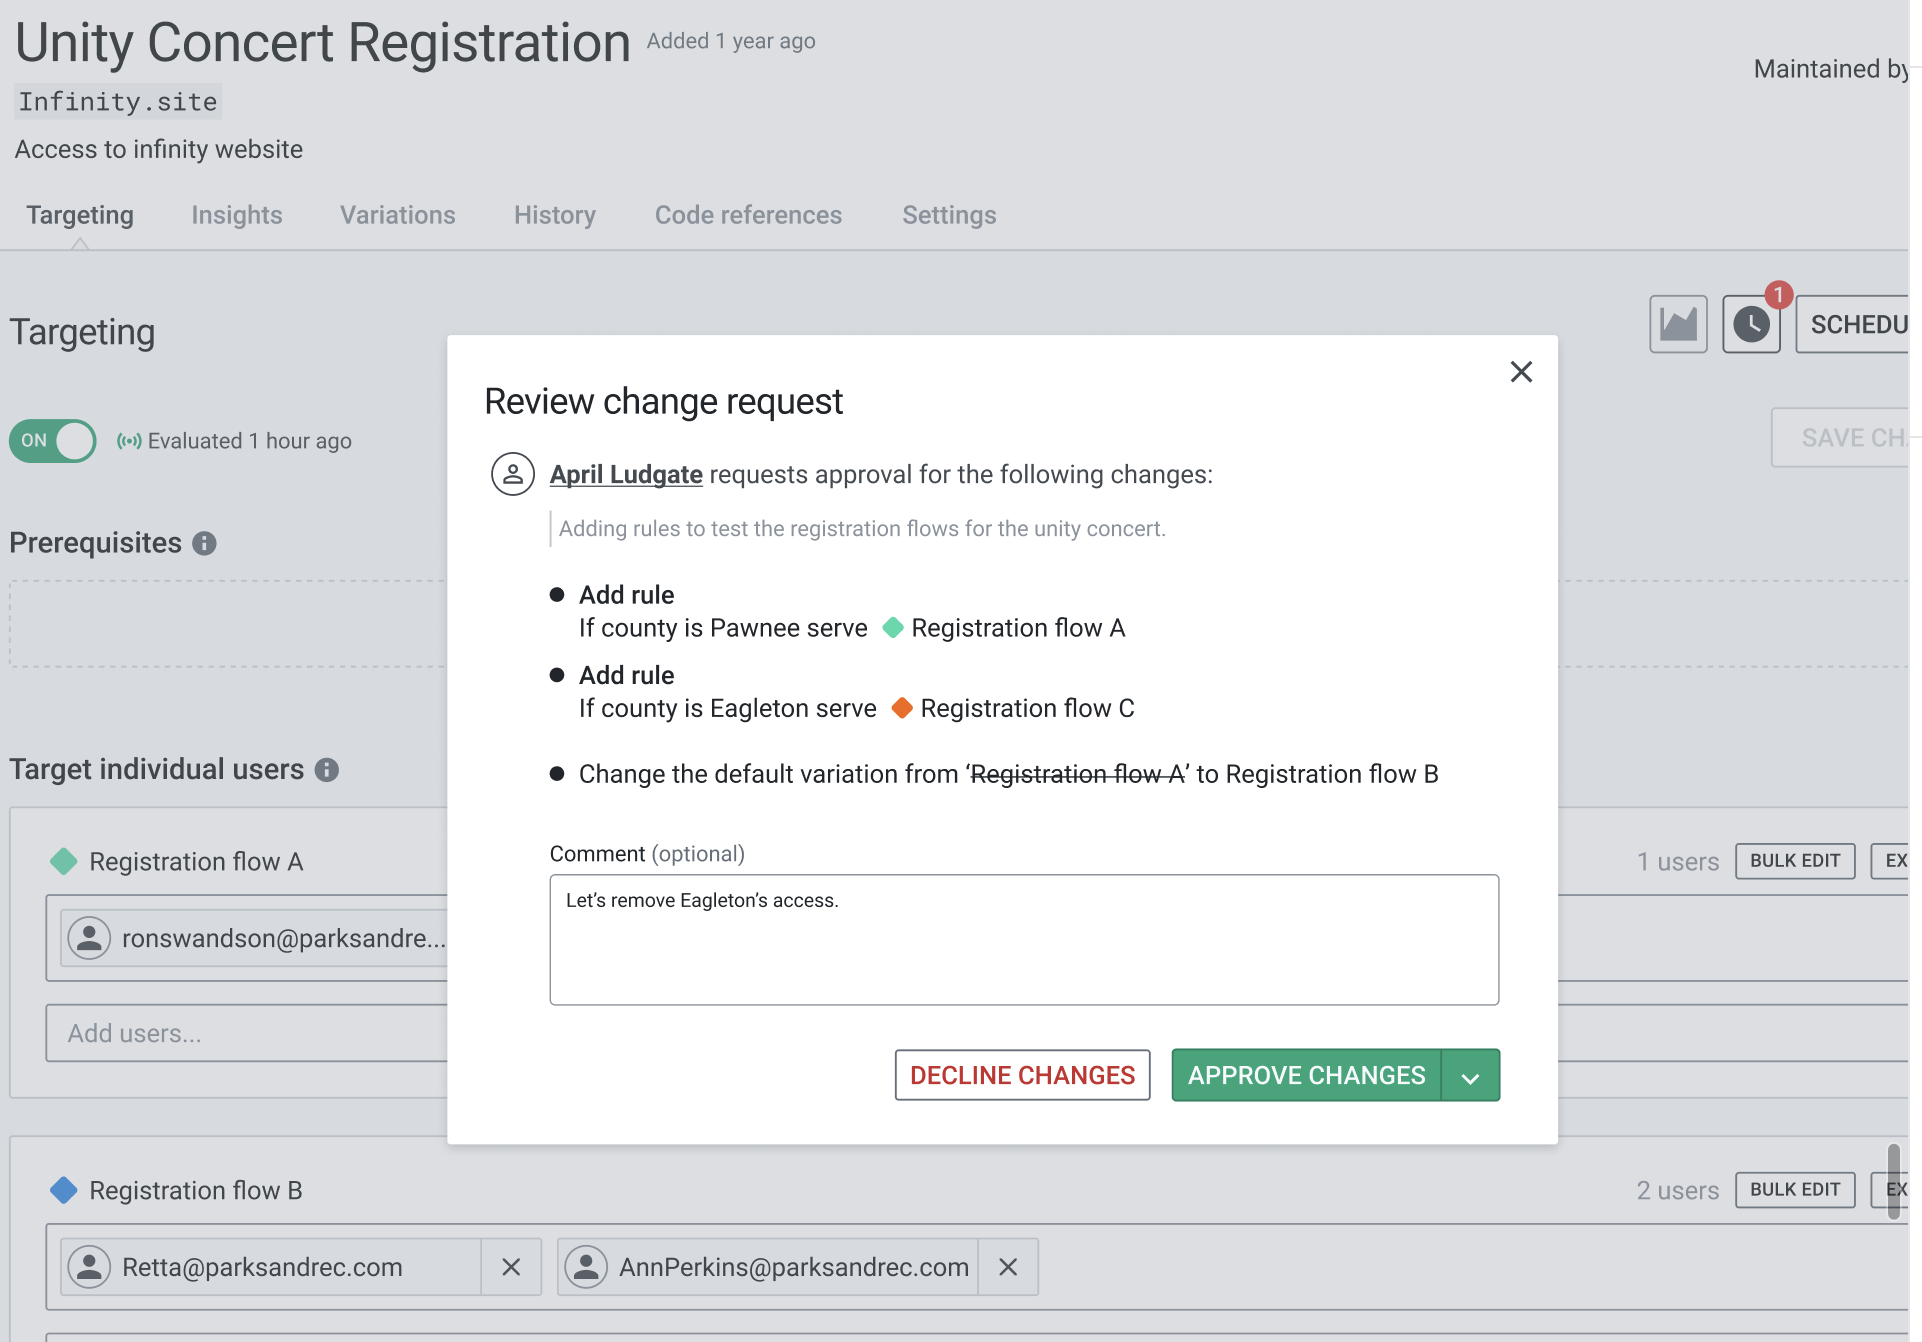Switch to the Variations tab
This screenshot has width=1922, height=1342.
[x=397, y=215]
